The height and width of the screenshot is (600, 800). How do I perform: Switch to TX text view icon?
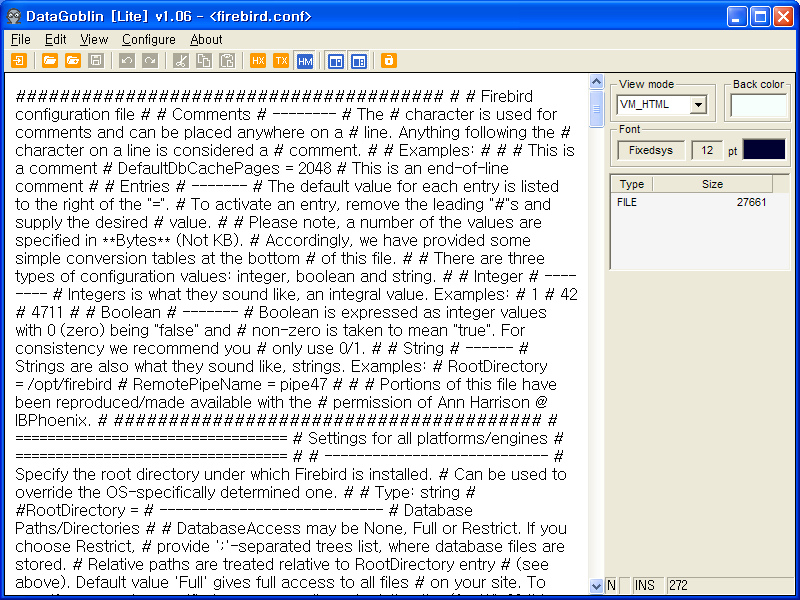tap(282, 61)
